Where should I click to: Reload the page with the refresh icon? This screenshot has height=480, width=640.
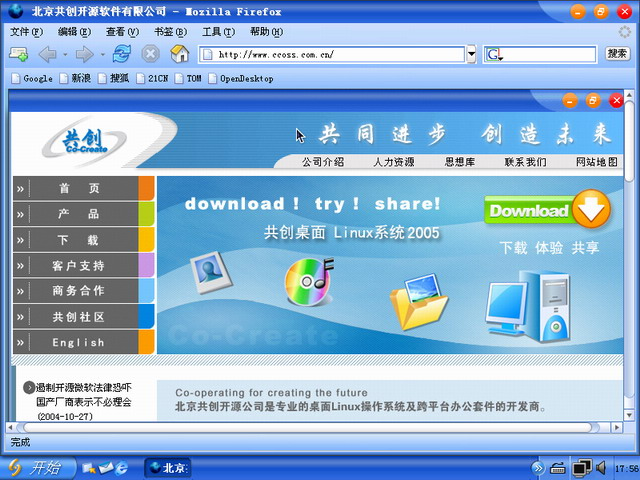coord(122,54)
